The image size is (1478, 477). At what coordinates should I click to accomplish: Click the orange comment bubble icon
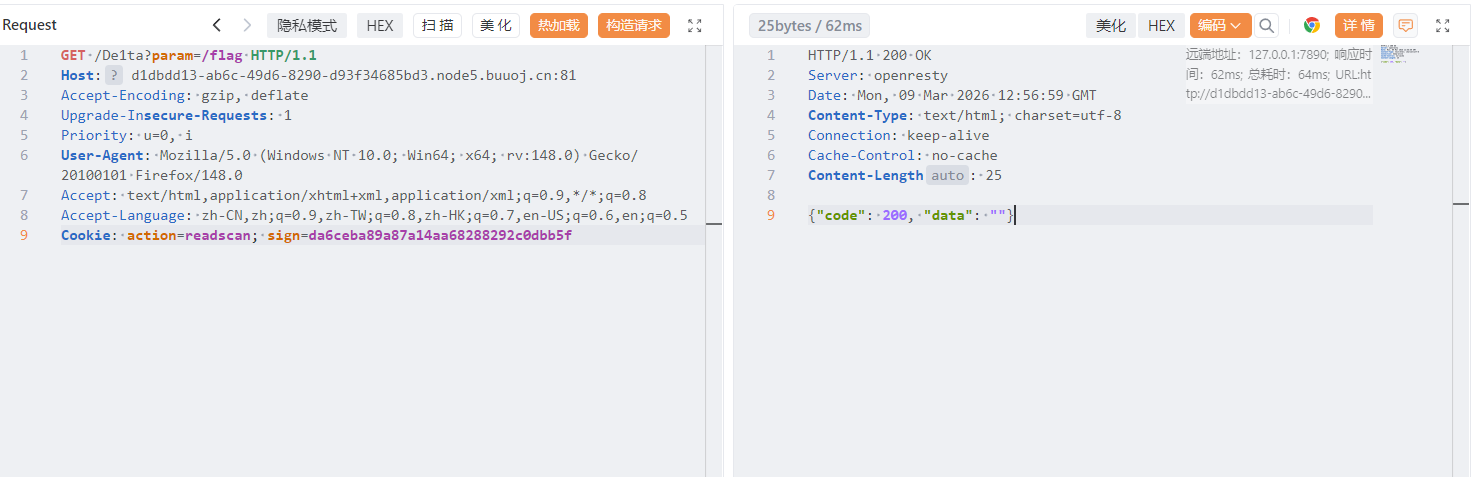click(x=1406, y=26)
